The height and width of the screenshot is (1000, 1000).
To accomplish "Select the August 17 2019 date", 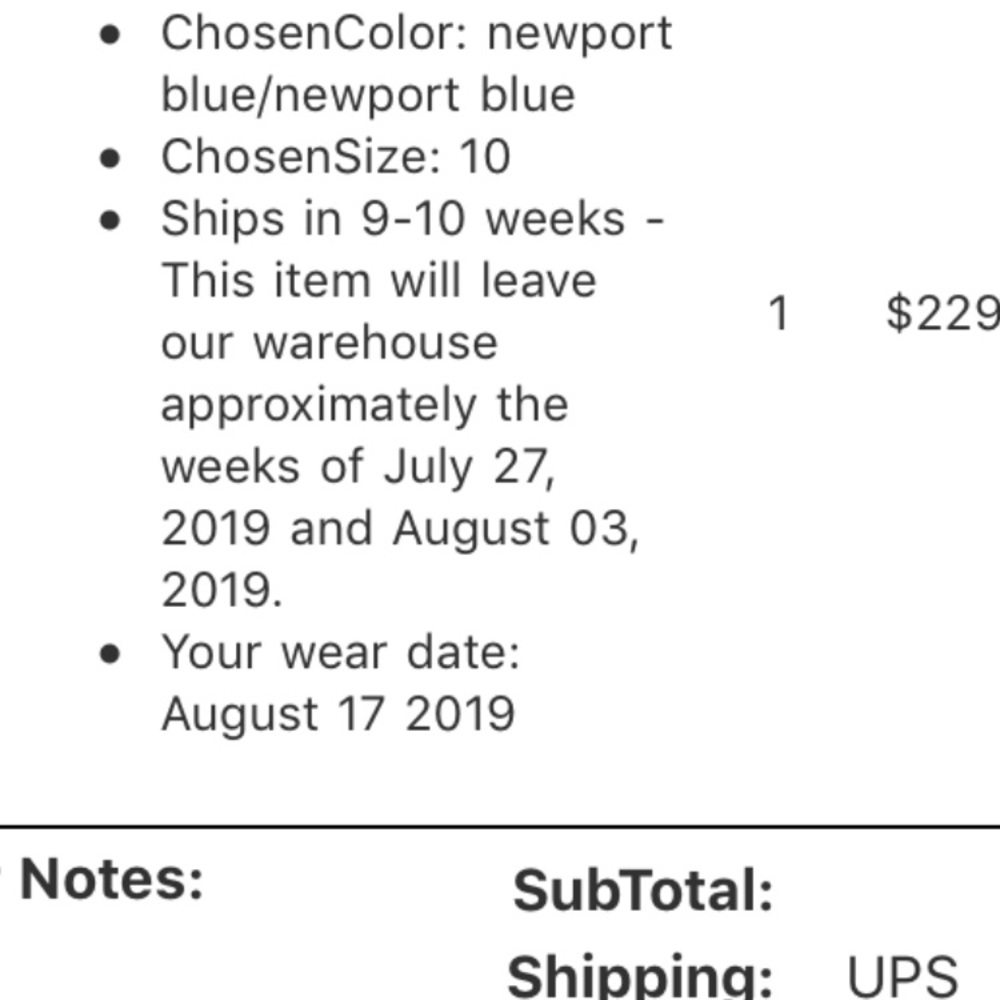I will [338, 714].
